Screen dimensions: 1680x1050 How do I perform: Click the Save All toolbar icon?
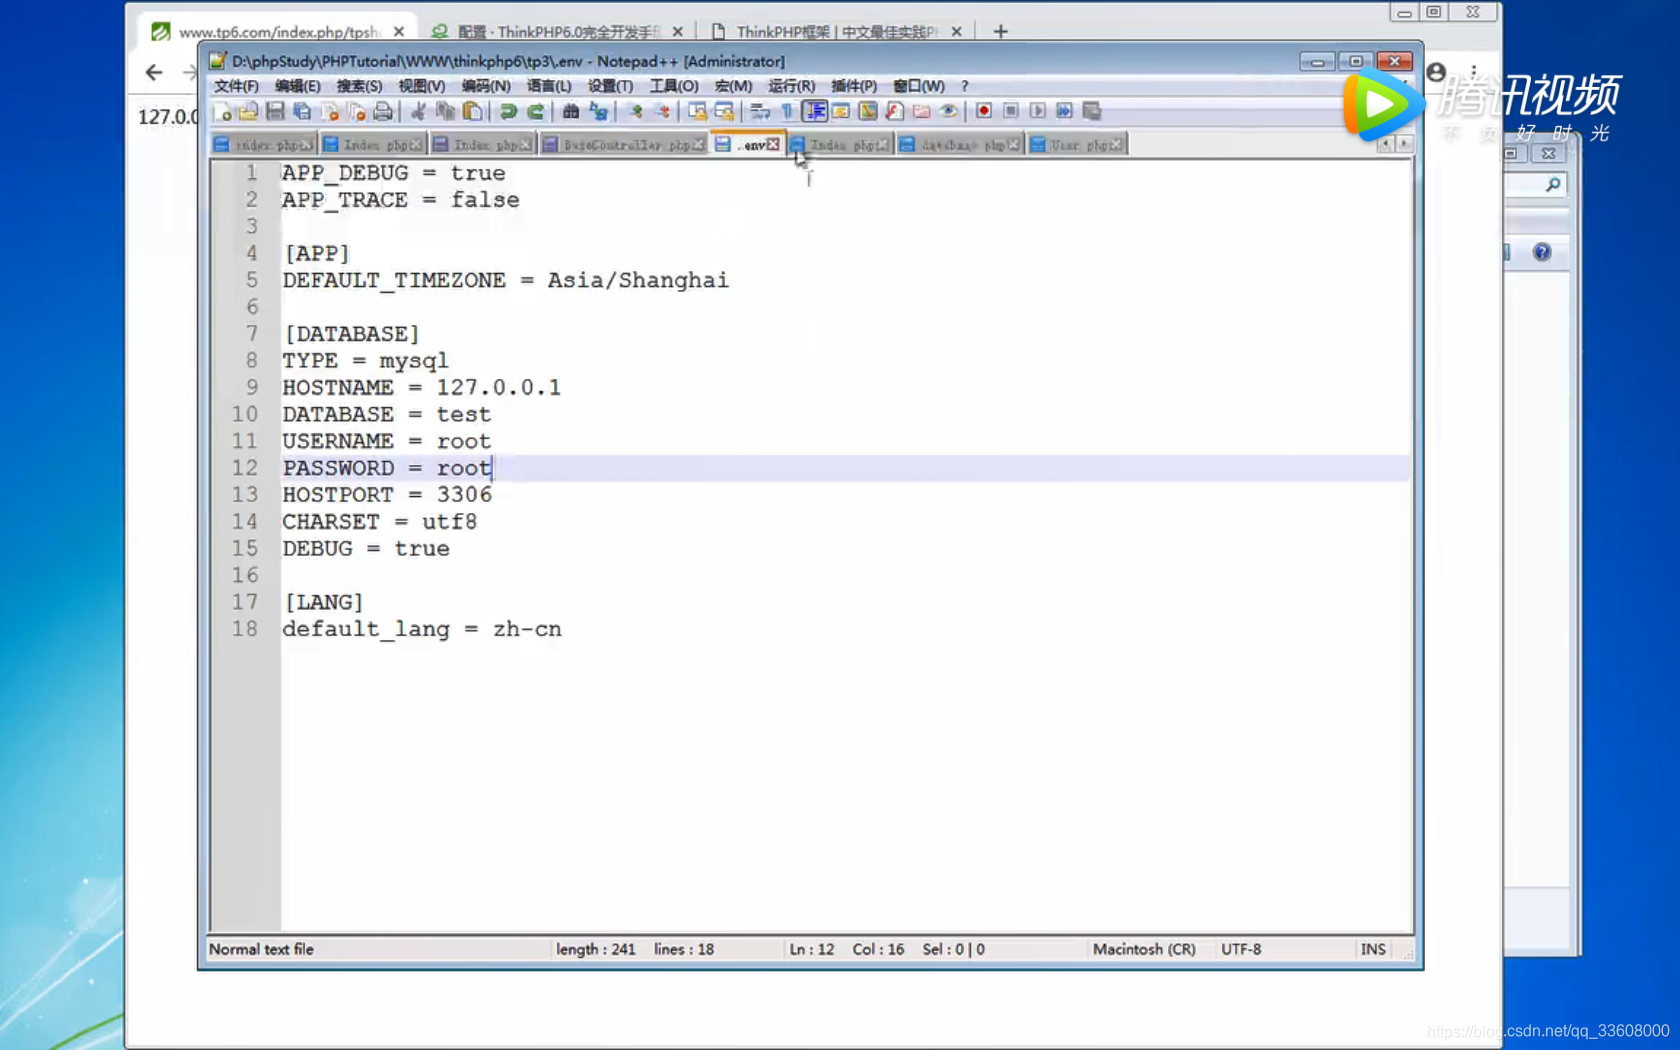(x=302, y=111)
